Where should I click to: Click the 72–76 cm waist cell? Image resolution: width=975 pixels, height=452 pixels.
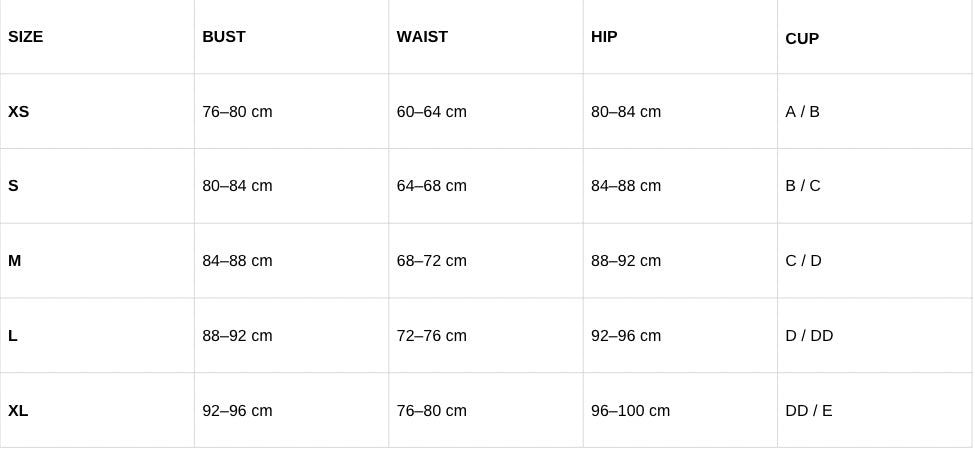coord(432,336)
